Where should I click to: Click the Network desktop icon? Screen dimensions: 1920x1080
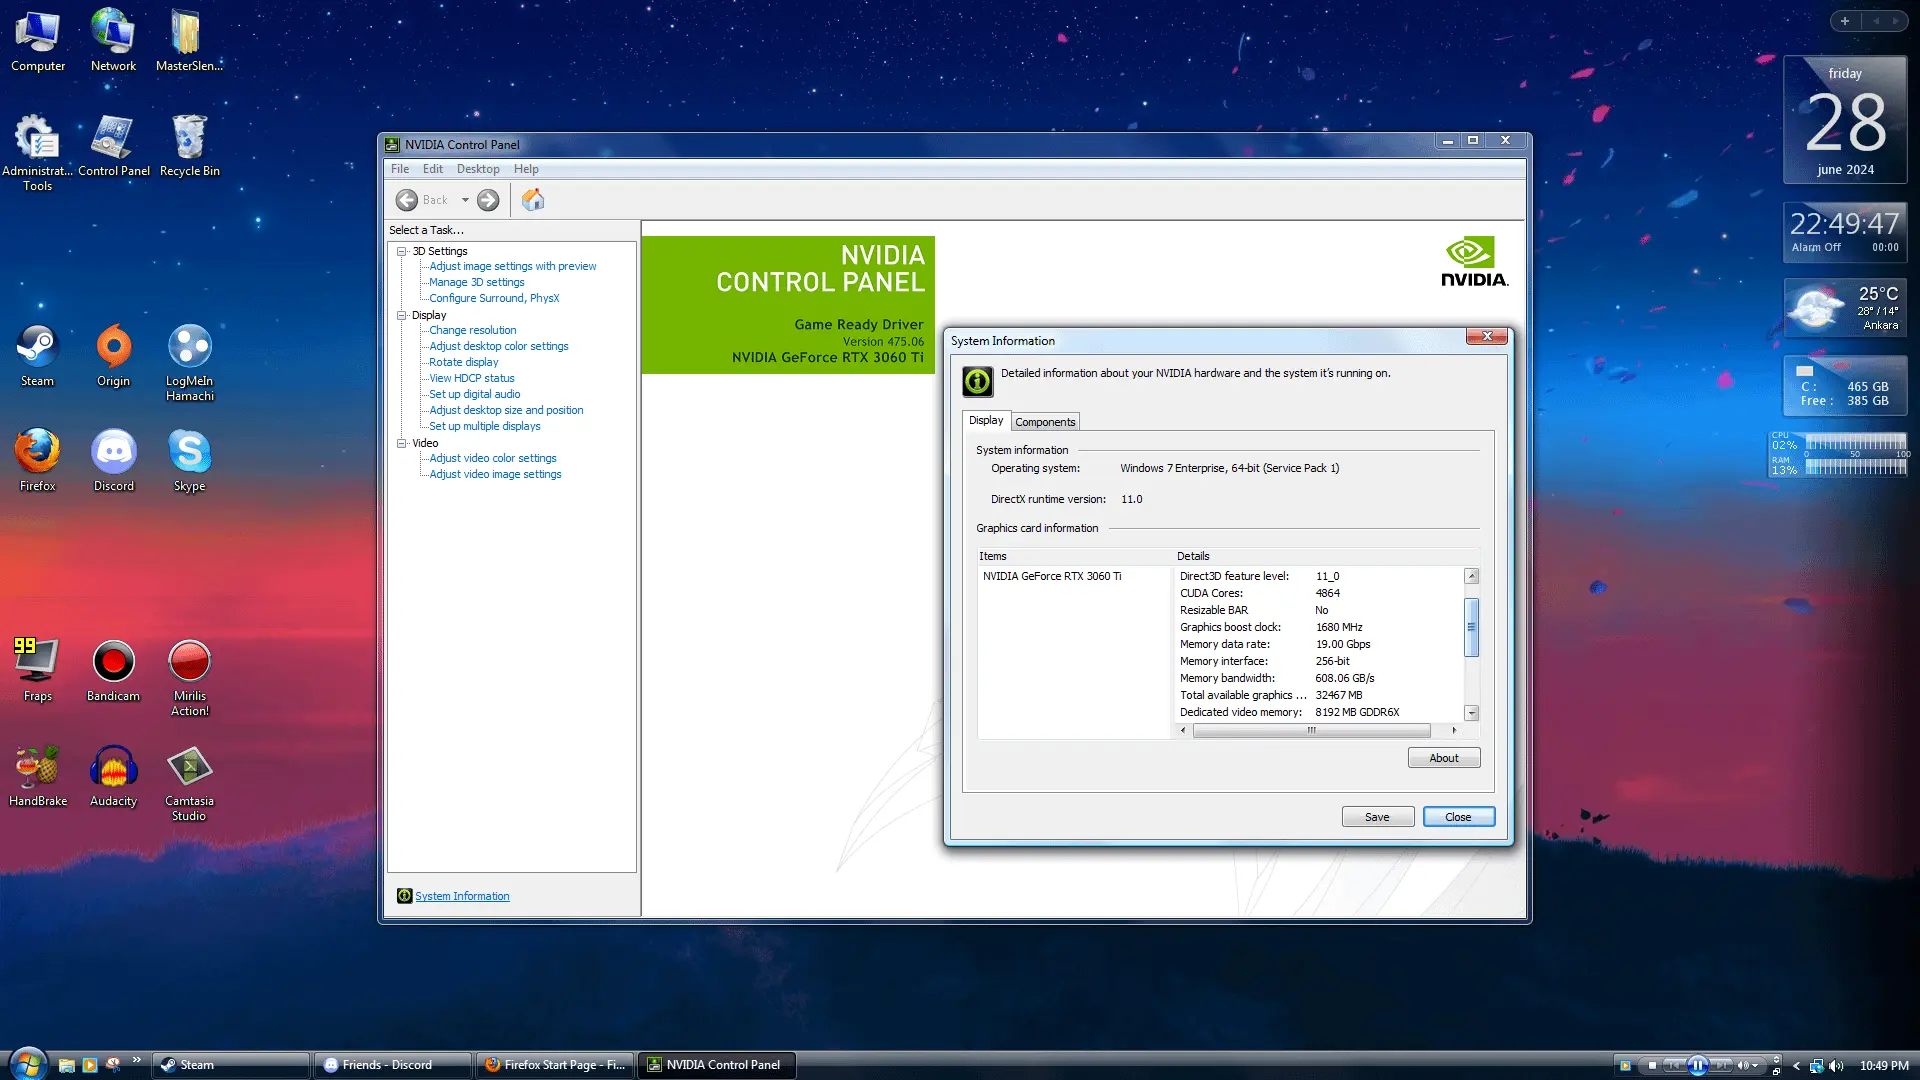pyautogui.click(x=113, y=42)
